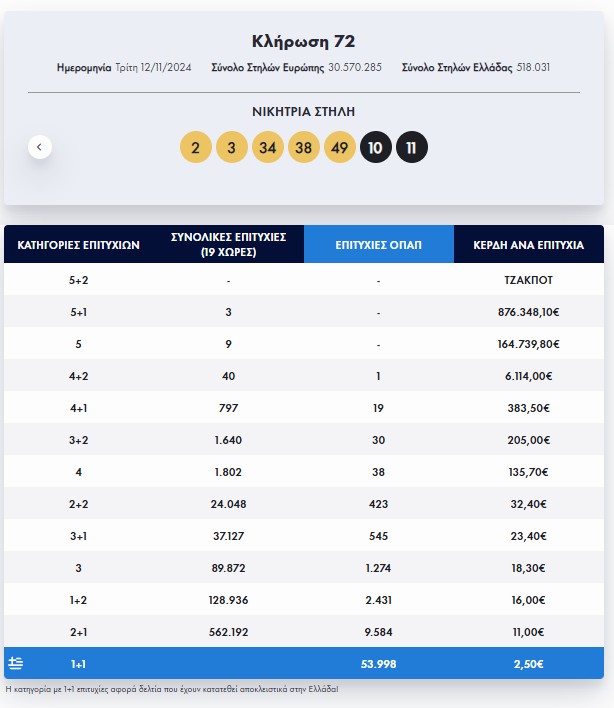Click the 5+2 category cell
Viewport: 614px width, 708px height.
point(79,280)
